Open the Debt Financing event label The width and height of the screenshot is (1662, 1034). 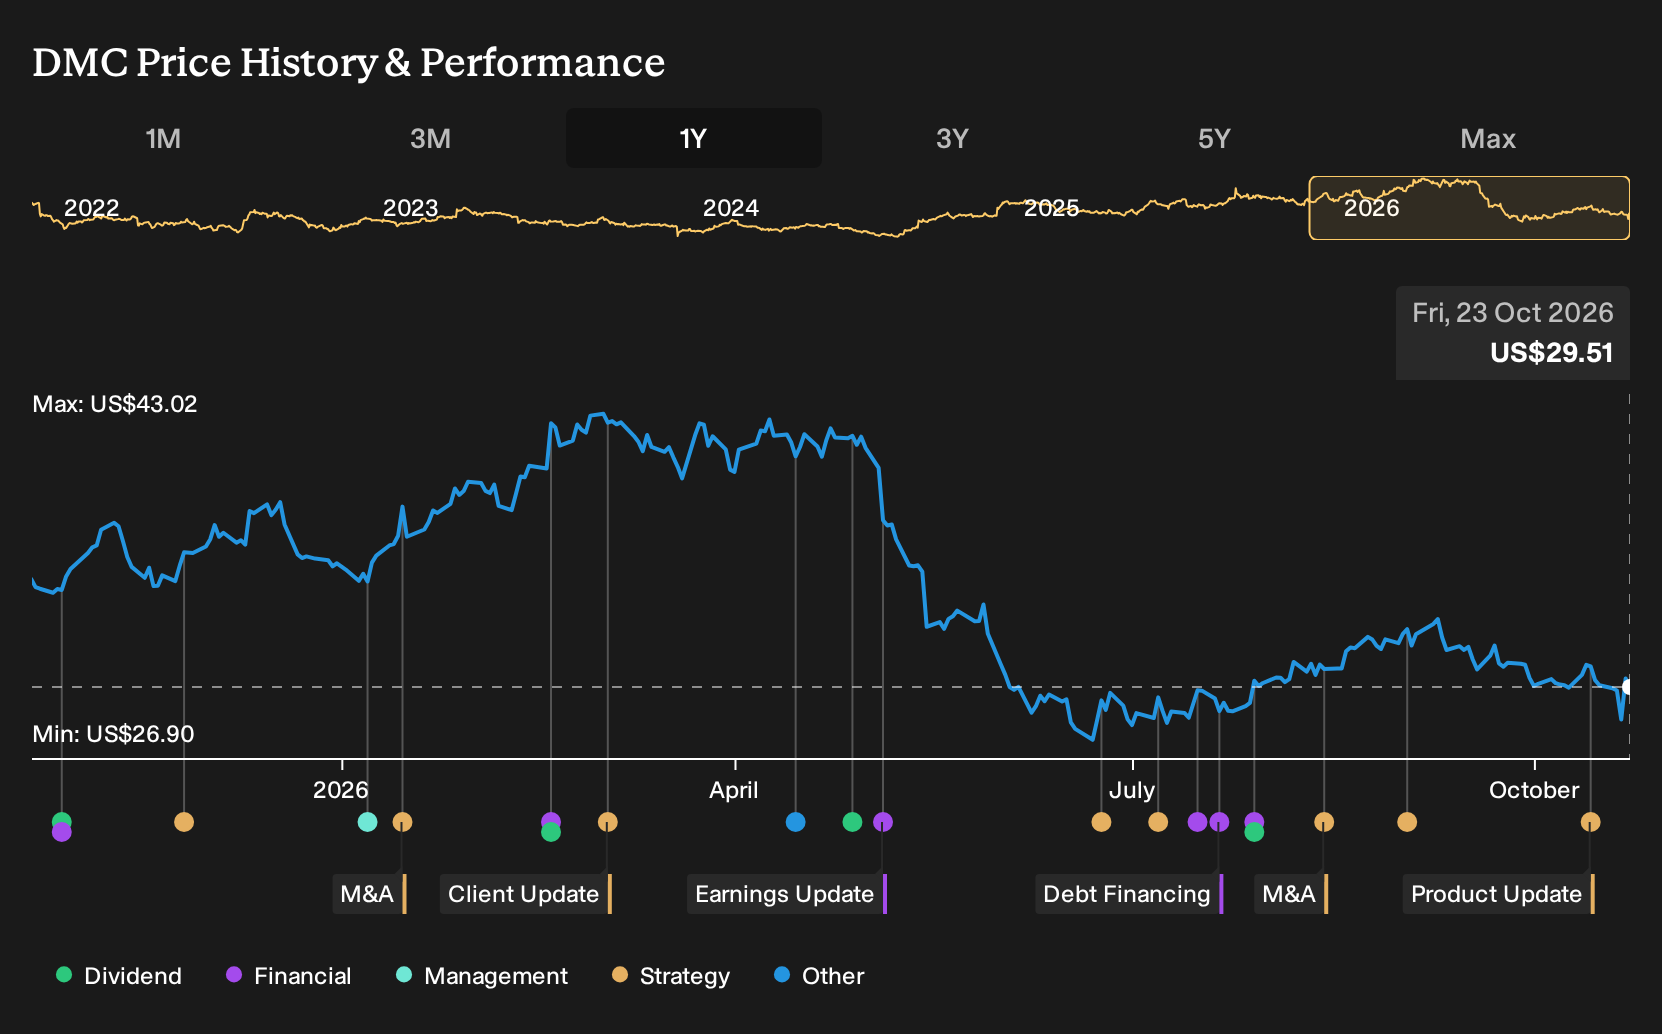(x=1129, y=894)
